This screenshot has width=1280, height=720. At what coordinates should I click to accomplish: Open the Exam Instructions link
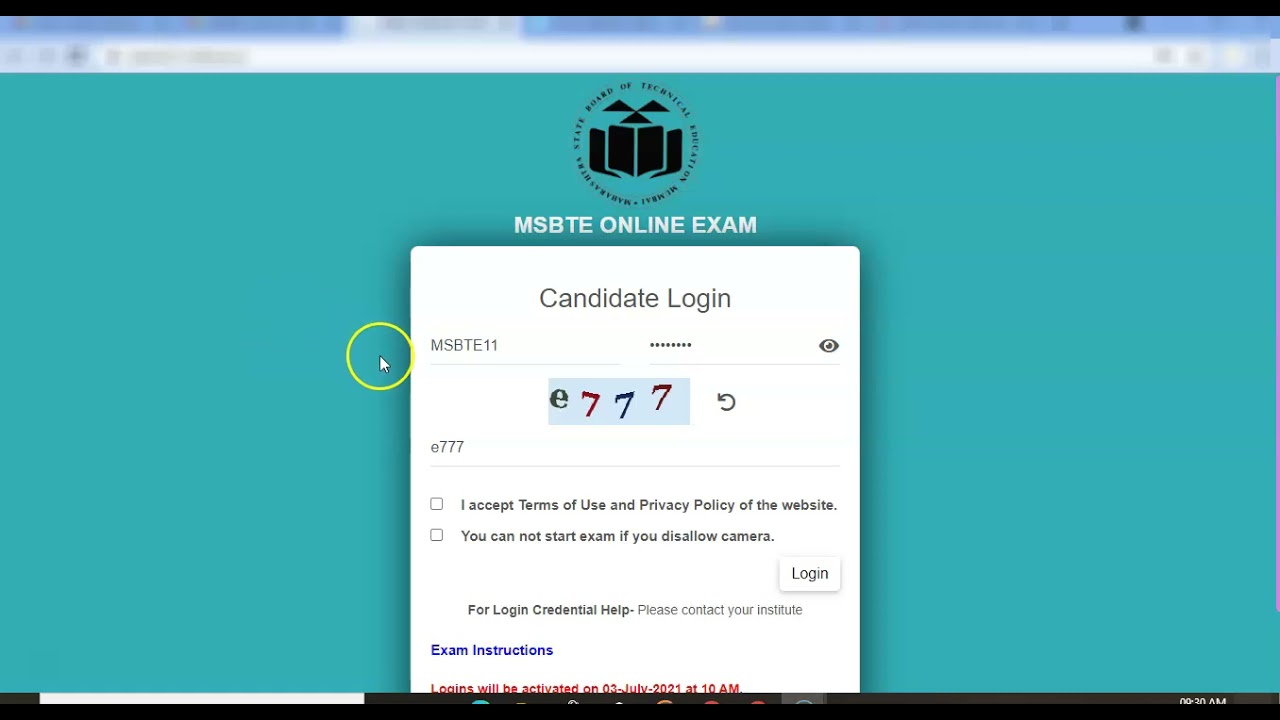[492, 650]
